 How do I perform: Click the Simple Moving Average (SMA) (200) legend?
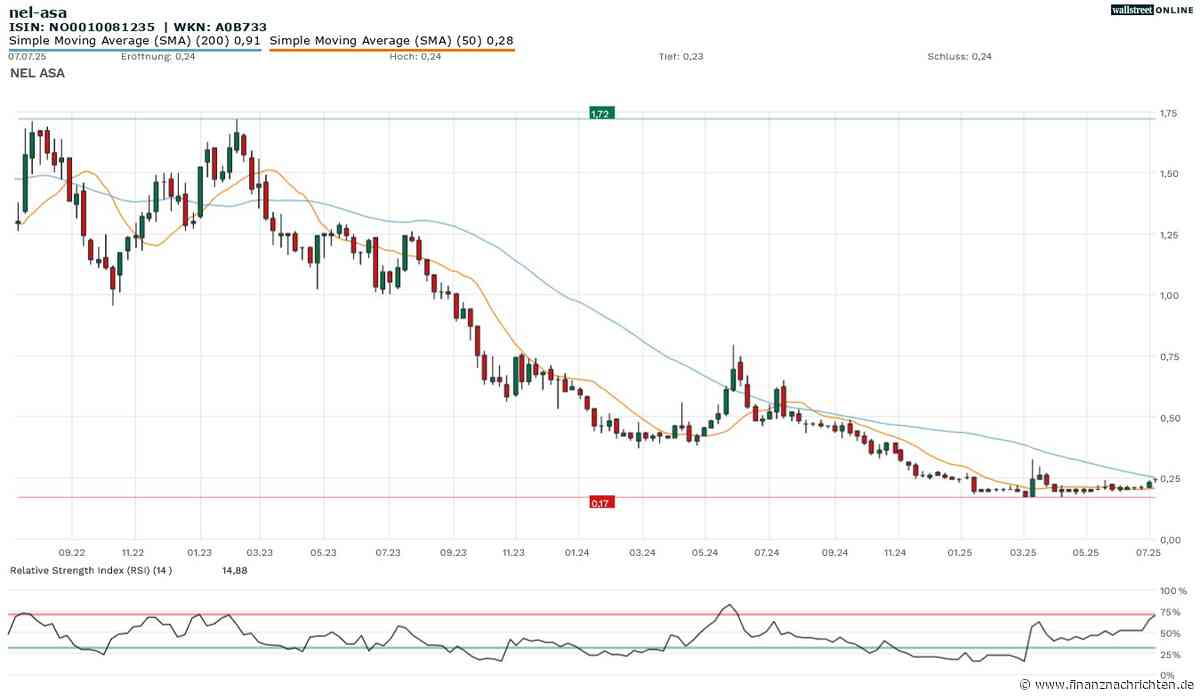136,41
